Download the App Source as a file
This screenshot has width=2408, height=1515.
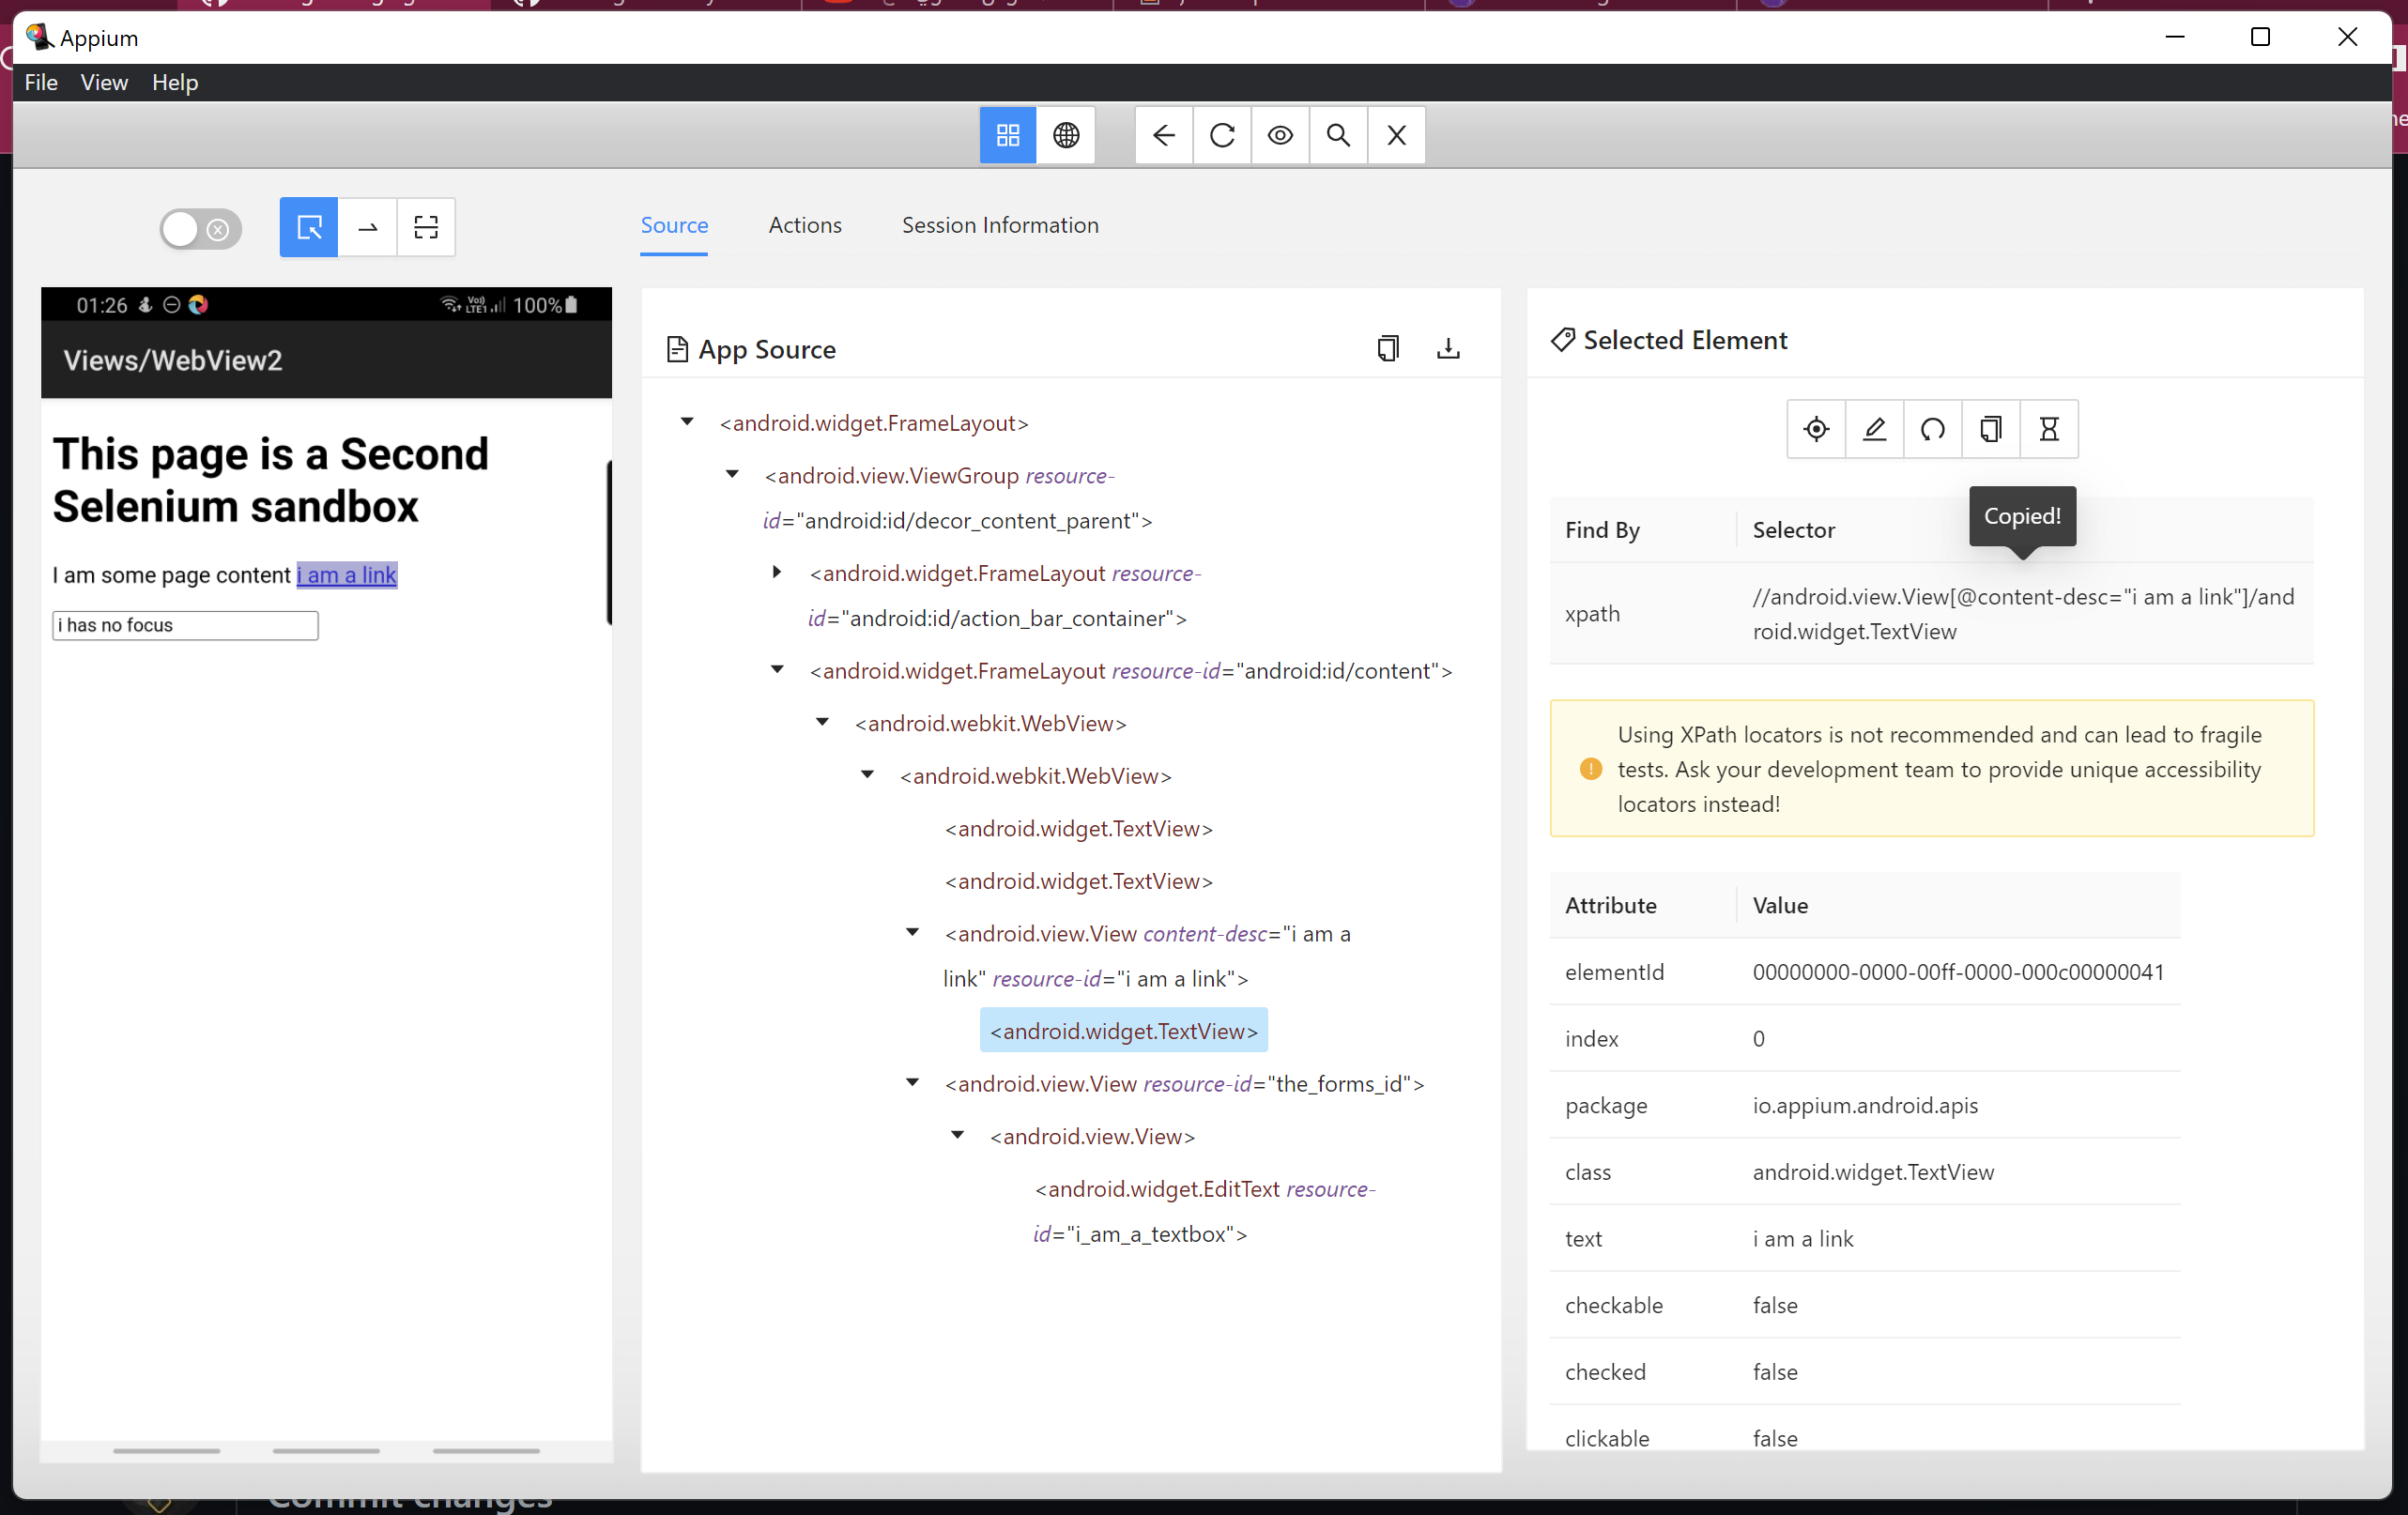click(1449, 348)
